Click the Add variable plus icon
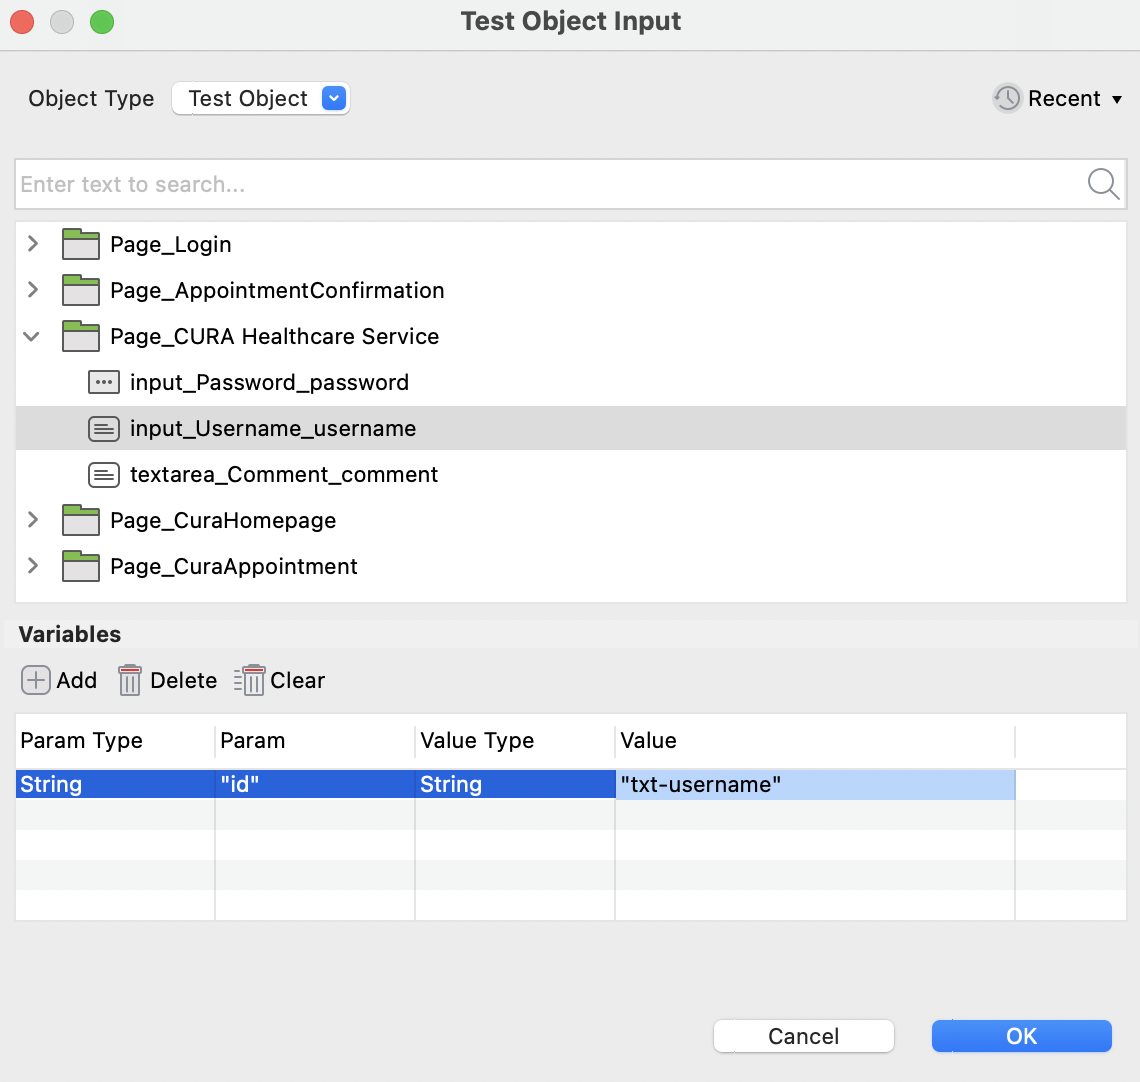This screenshot has width=1140, height=1082. 36,680
